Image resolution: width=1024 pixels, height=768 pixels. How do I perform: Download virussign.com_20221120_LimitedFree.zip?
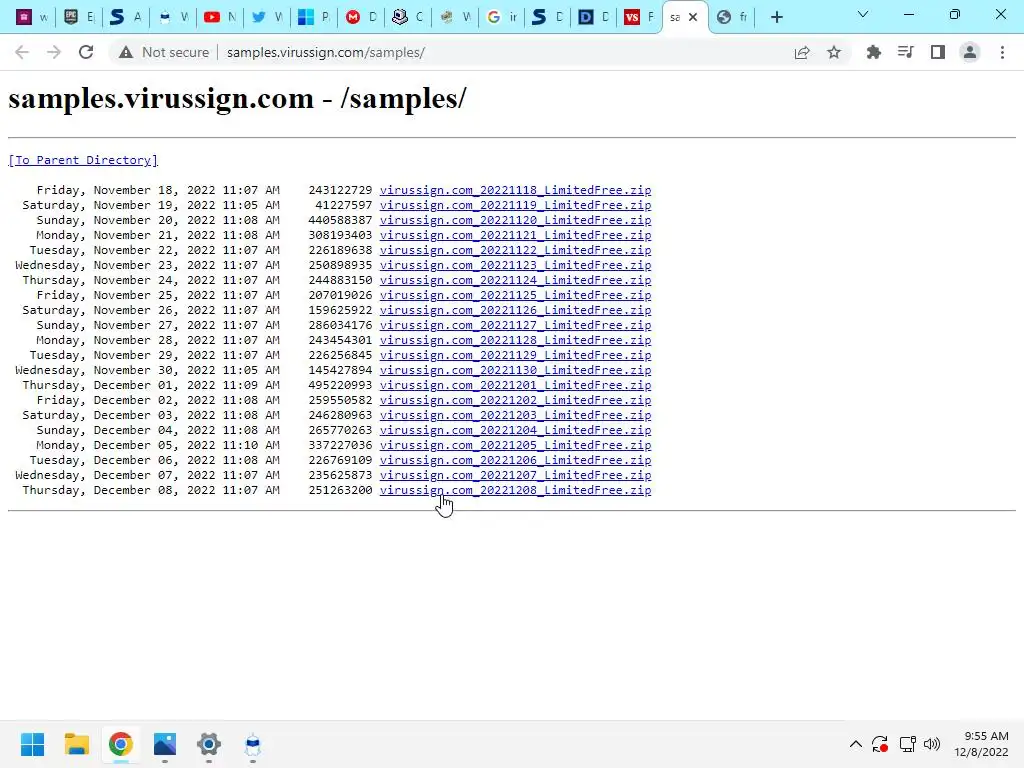point(515,220)
